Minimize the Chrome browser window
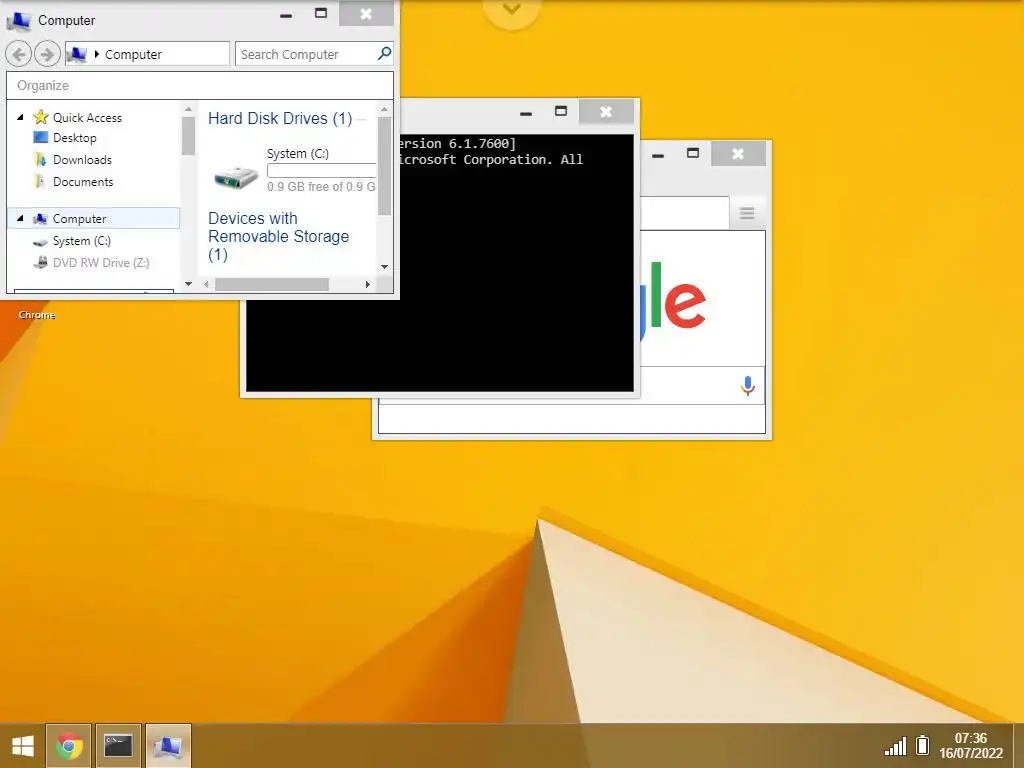The width and height of the screenshot is (1024, 768). (x=658, y=155)
